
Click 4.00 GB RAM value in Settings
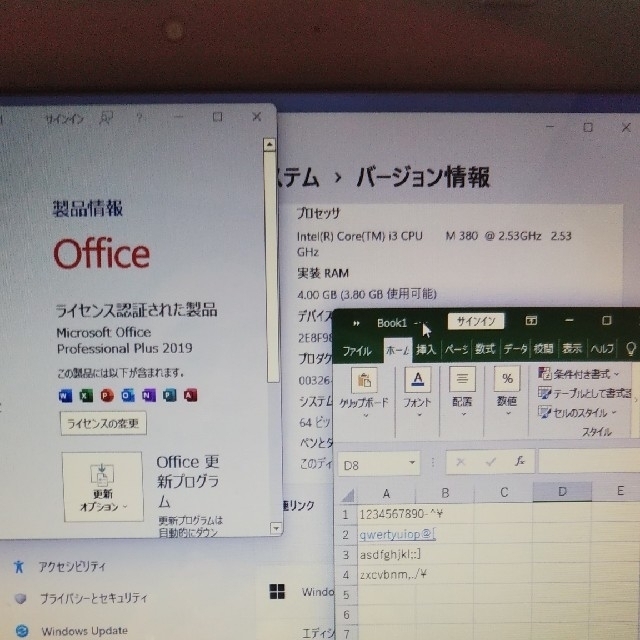[x=367, y=294]
